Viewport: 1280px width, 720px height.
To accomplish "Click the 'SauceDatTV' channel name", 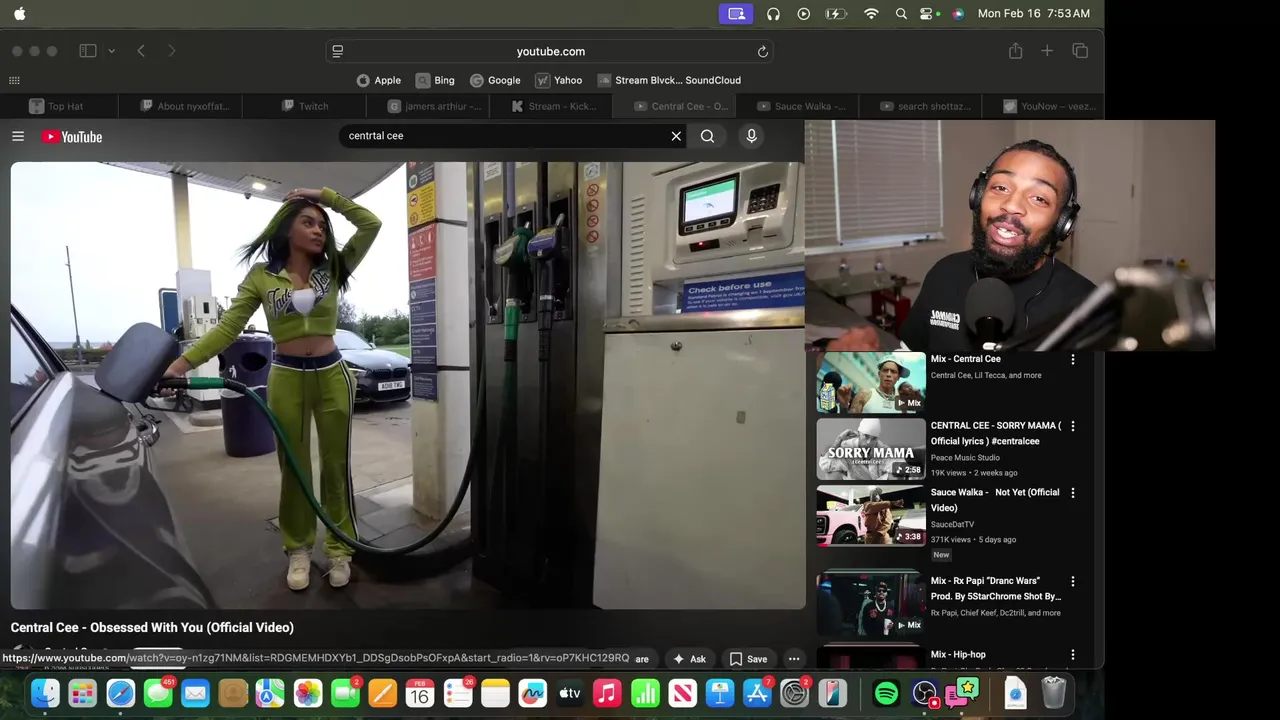I will click(x=952, y=524).
